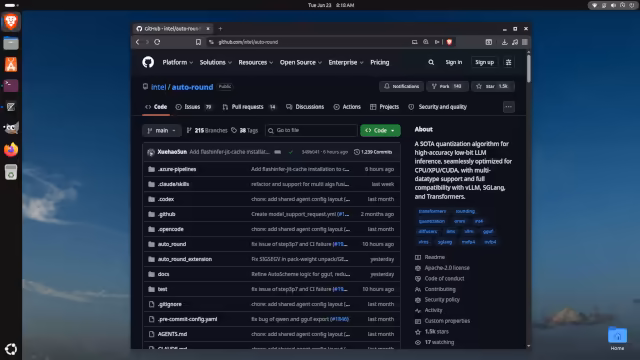Open the 215 Branches link
This screenshot has width=640, height=360.
207,131
